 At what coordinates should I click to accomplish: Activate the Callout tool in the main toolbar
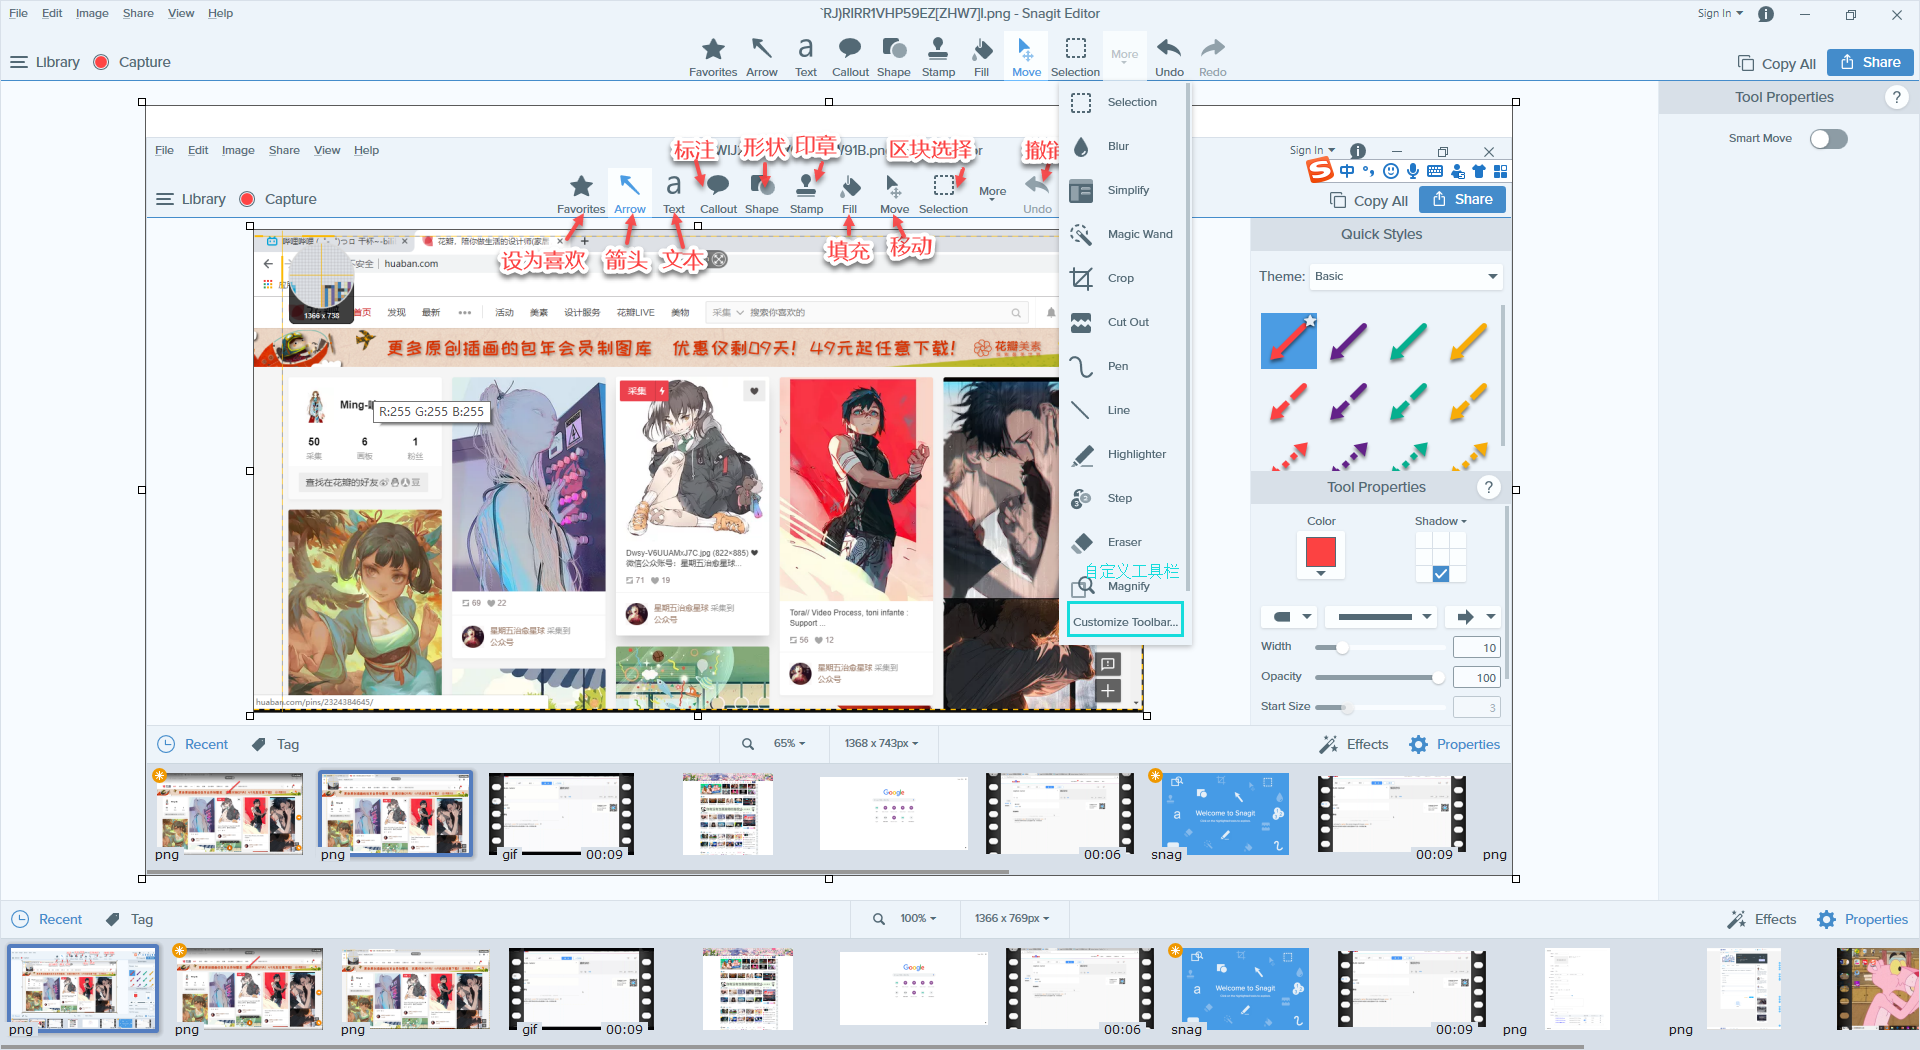coord(850,57)
